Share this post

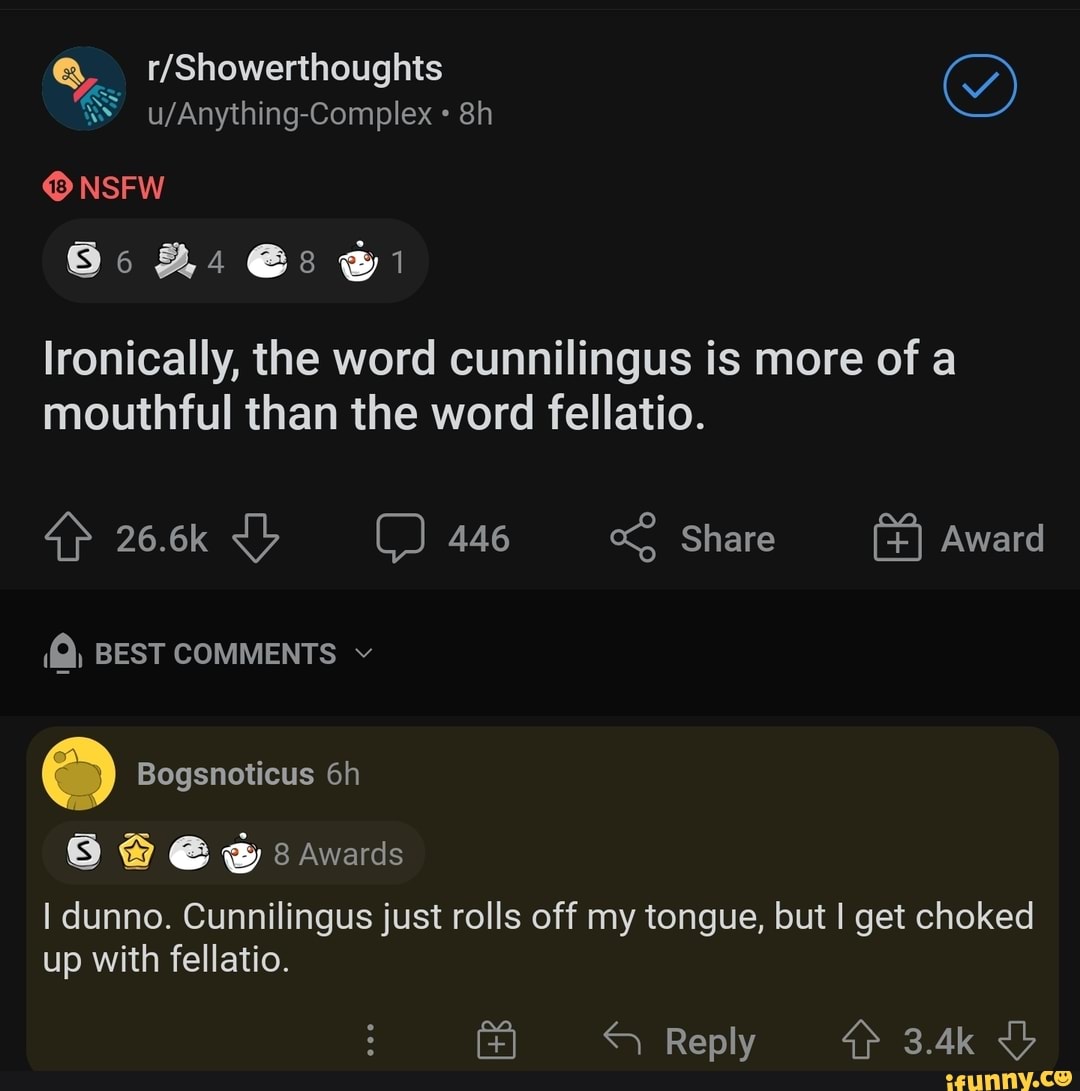693,539
